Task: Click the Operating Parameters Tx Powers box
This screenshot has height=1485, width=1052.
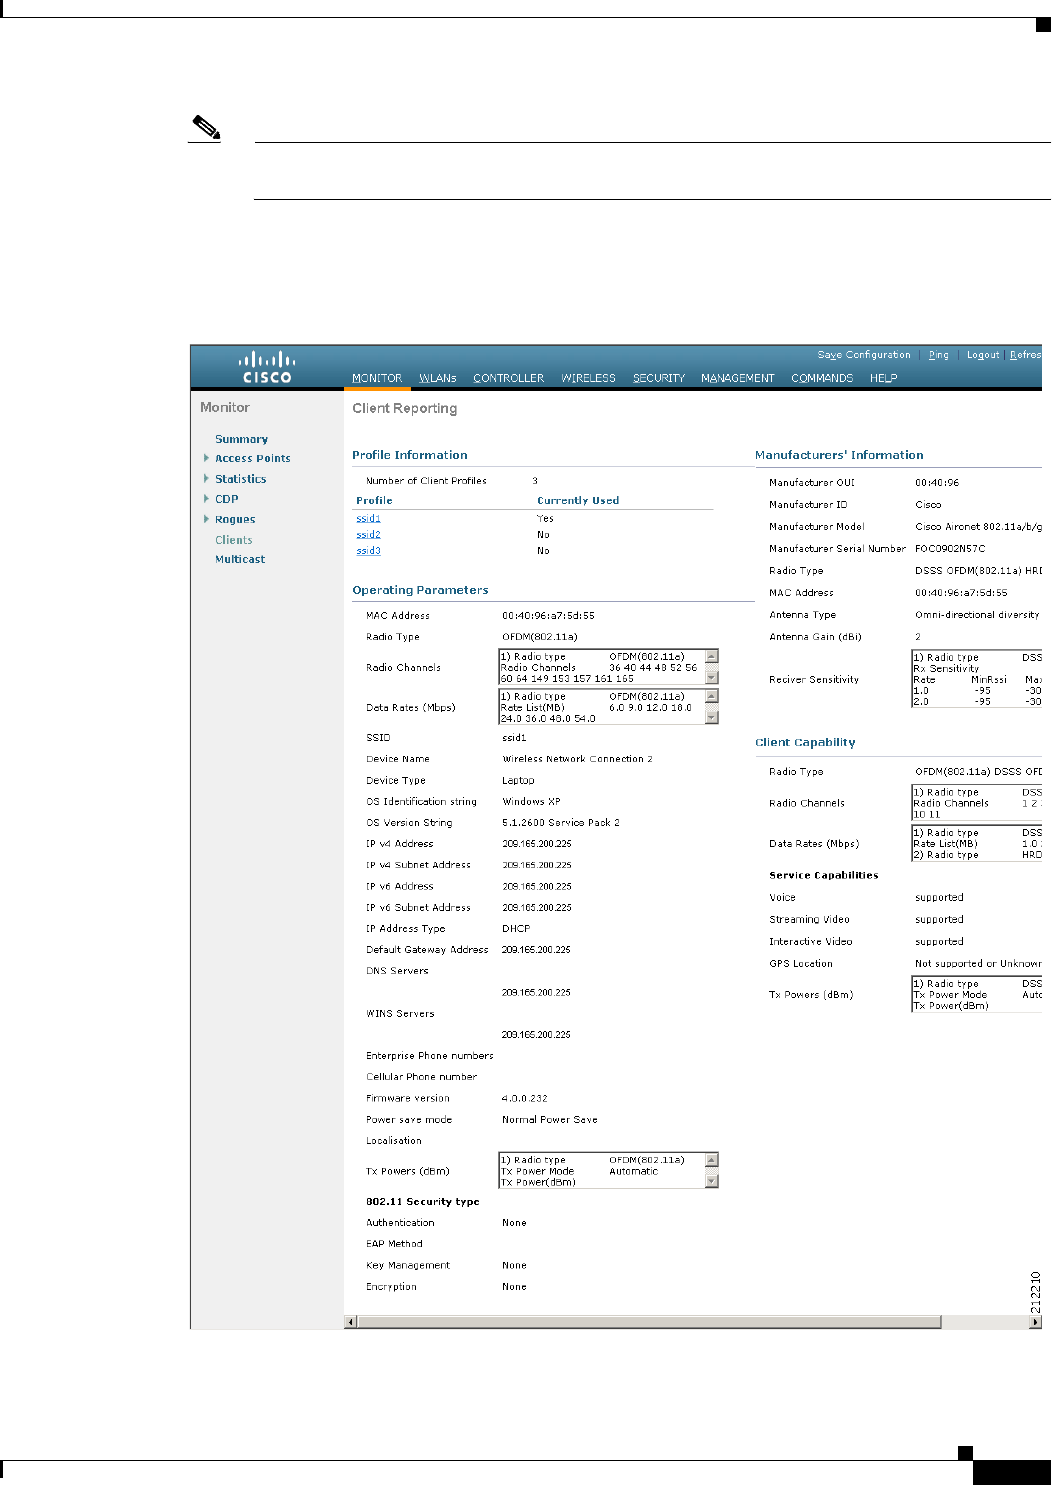Action: (608, 1171)
